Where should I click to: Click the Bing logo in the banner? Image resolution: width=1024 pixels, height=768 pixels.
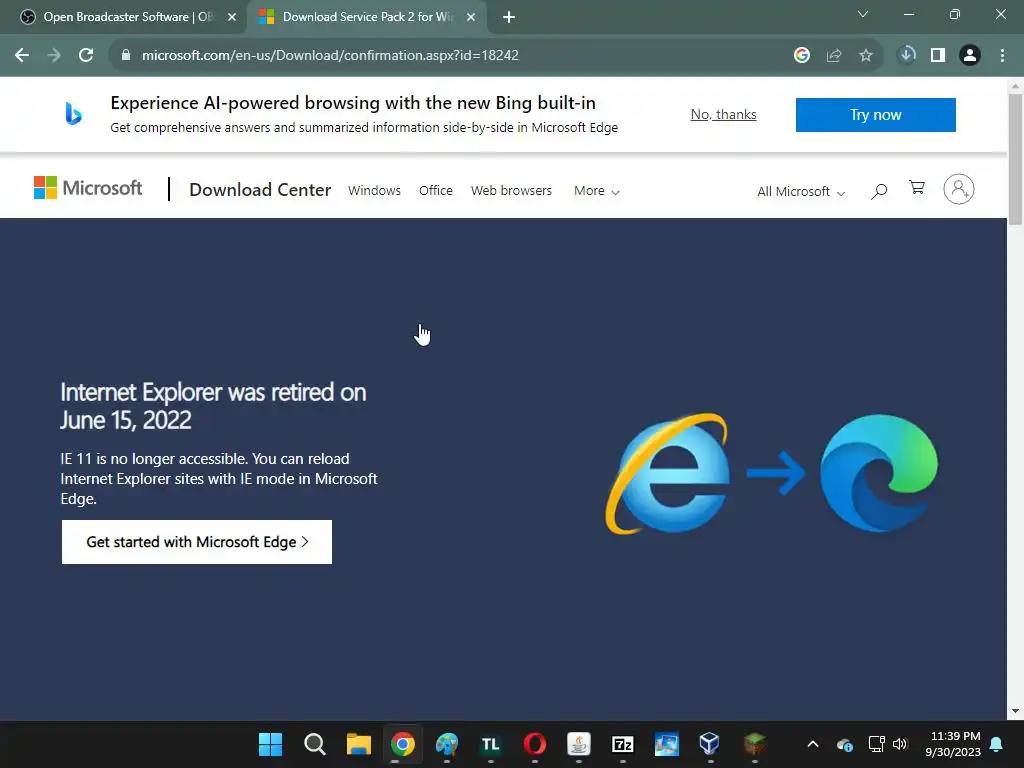[74, 114]
